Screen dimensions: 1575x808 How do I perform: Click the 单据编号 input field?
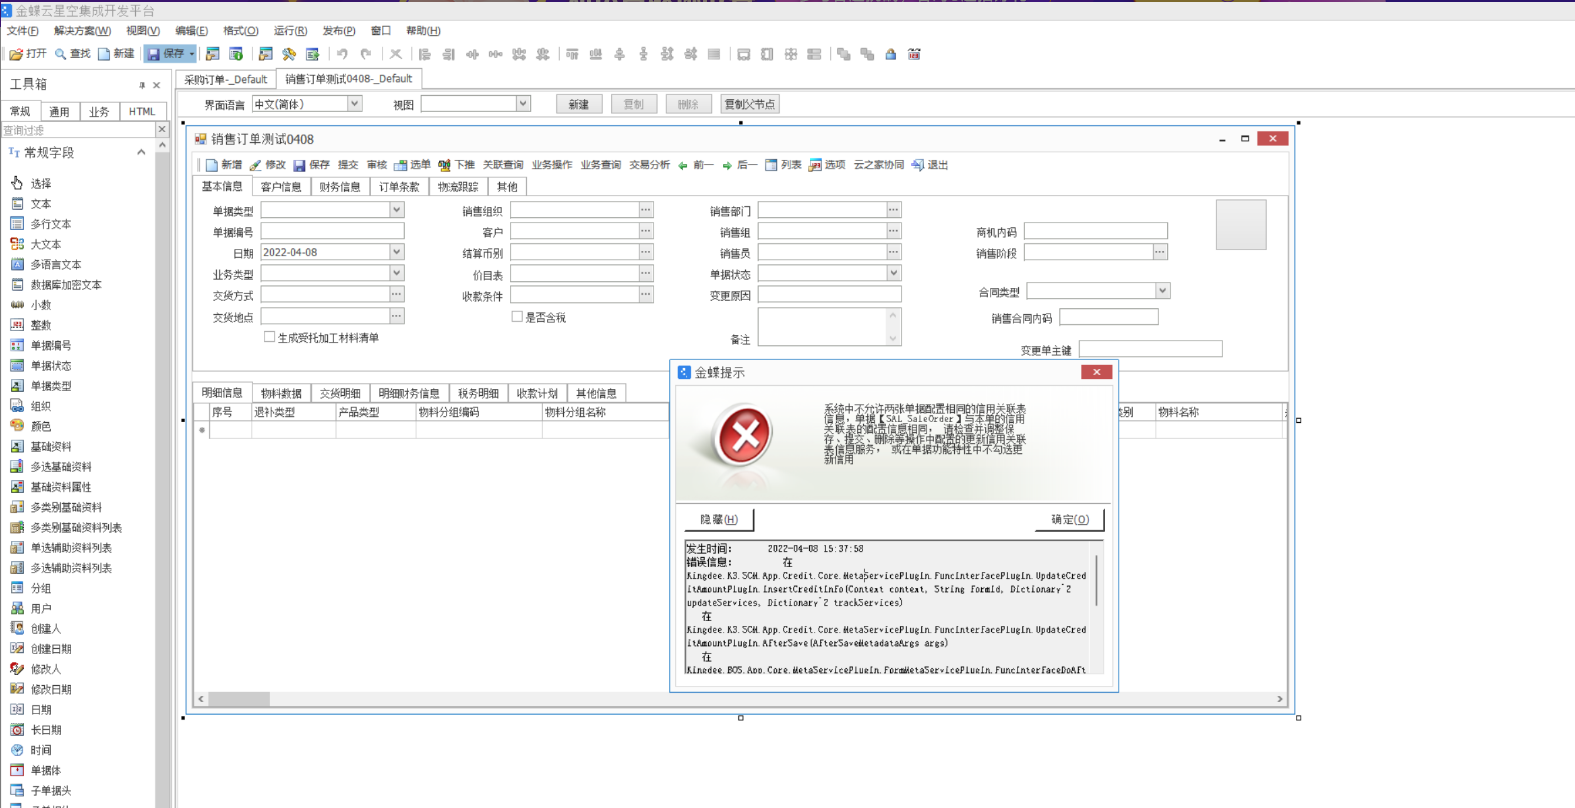[x=332, y=231]
